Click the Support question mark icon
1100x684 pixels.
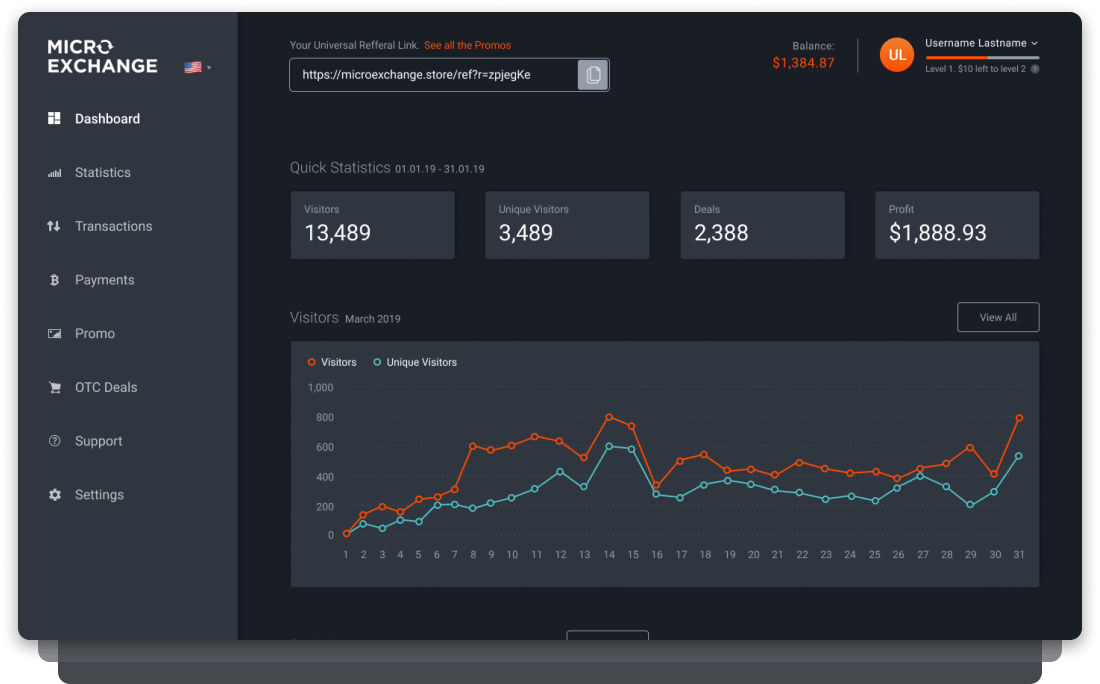[x=54, y=441]
